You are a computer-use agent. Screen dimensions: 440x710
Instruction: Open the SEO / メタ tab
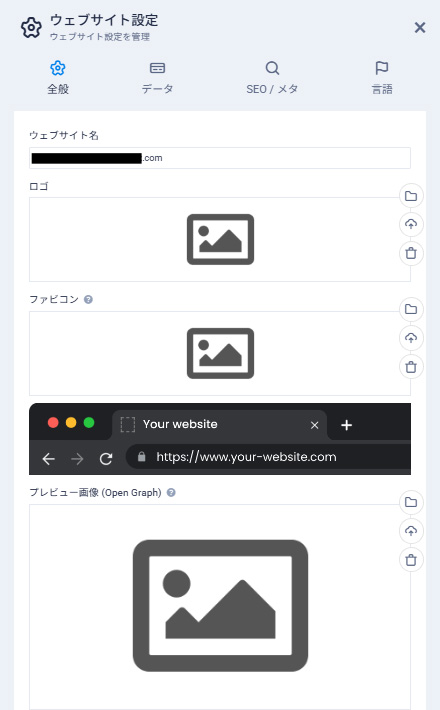(x=272, y=78)
